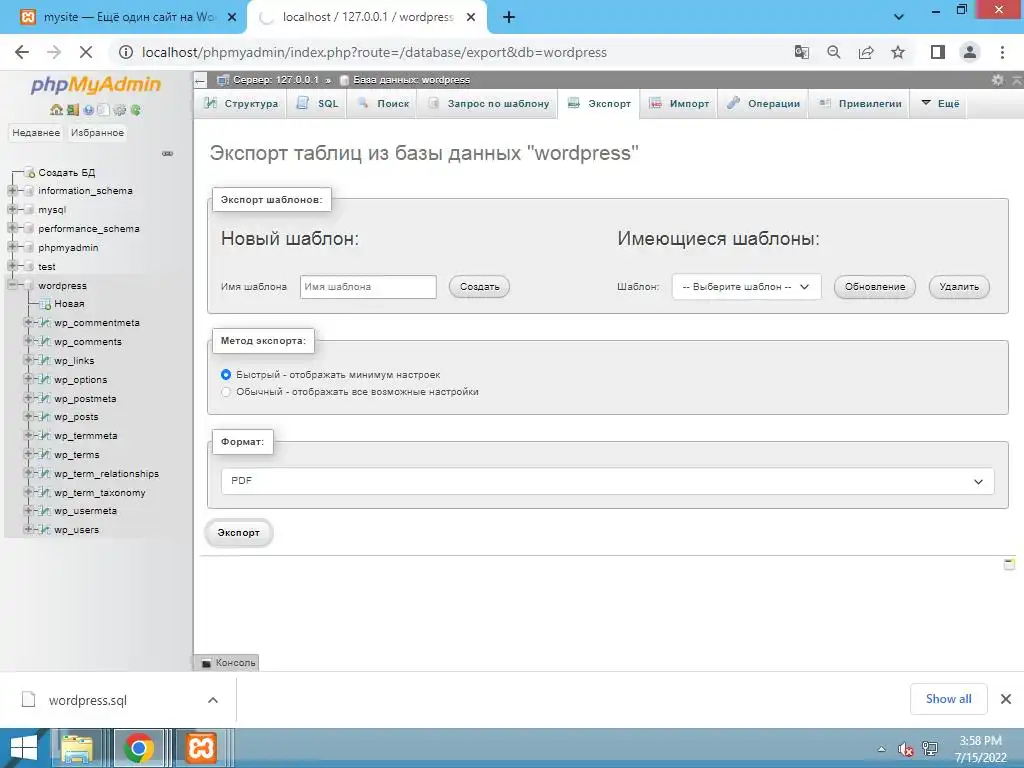Image resolution: width=1024 pixels, height=768 pixels.
Task: Go back with browser back arrow
Action: pyautogui.click(x=22, y=52)
